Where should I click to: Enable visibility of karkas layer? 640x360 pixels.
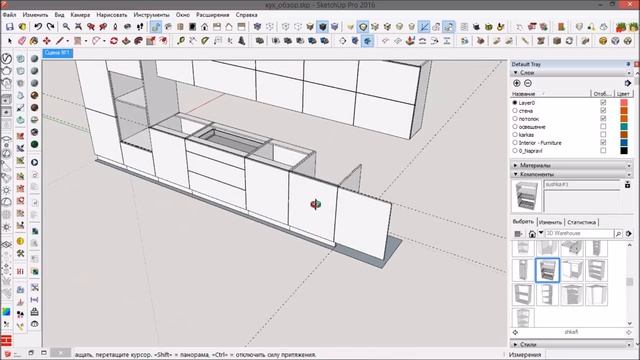[603, 135]
